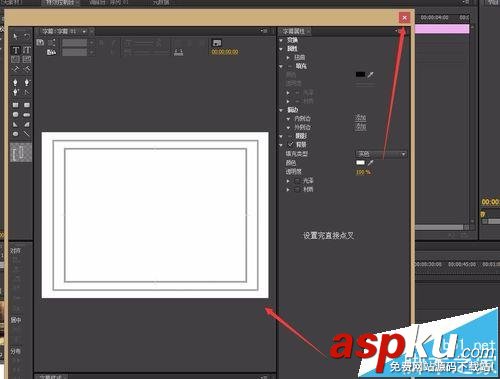Image resolution: width=500 pixels, height=379 pixels.
Task: Click the style preview thumbnail below tools
Action: tap(21, 152)
